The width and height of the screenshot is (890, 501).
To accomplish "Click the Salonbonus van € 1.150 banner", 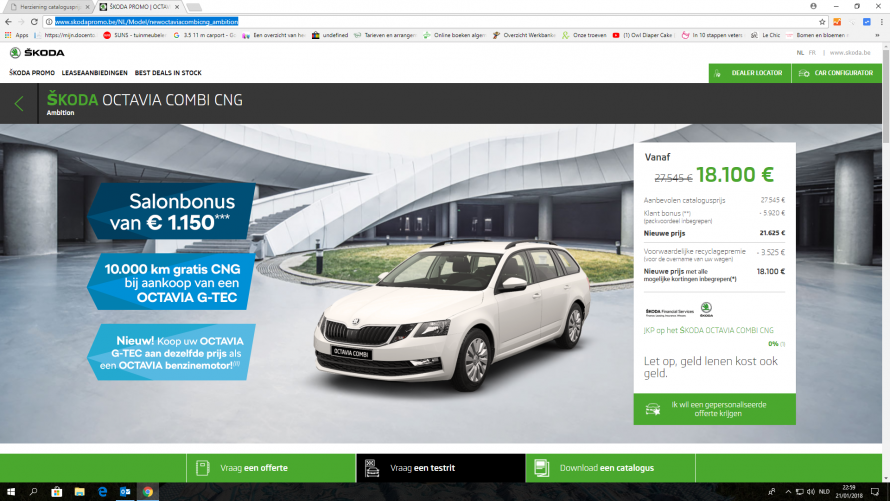I will (x=171, y=211).
